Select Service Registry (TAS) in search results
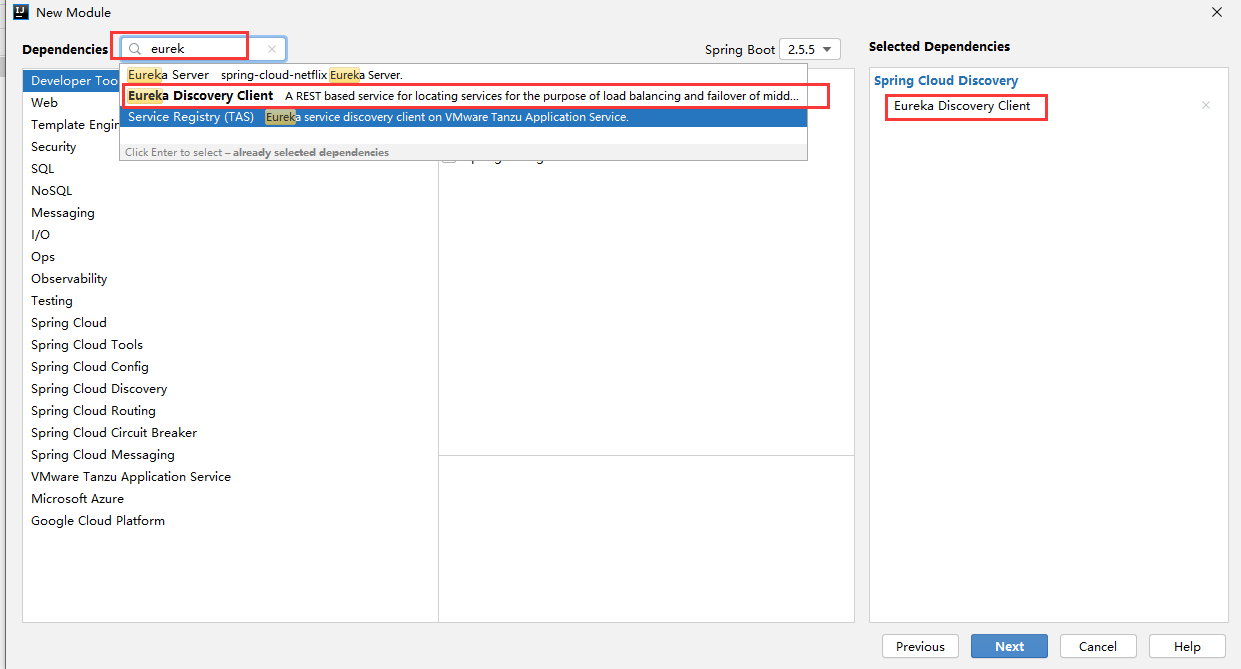This screenshot has width=1241, height=669. pos(463,117)
